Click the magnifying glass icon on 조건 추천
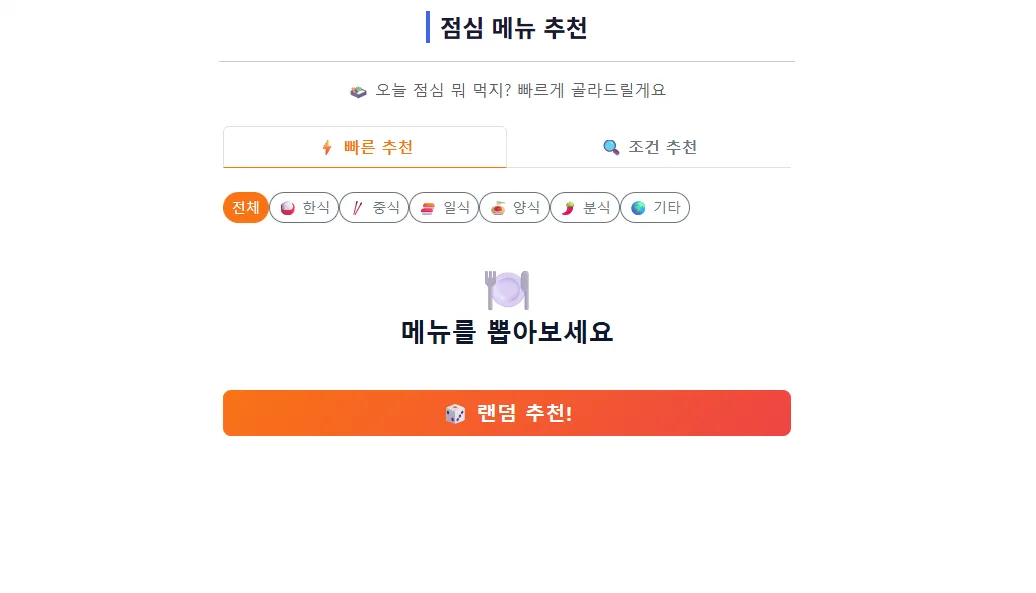Viewport: 1036px width, 593px height. point(611,147)
